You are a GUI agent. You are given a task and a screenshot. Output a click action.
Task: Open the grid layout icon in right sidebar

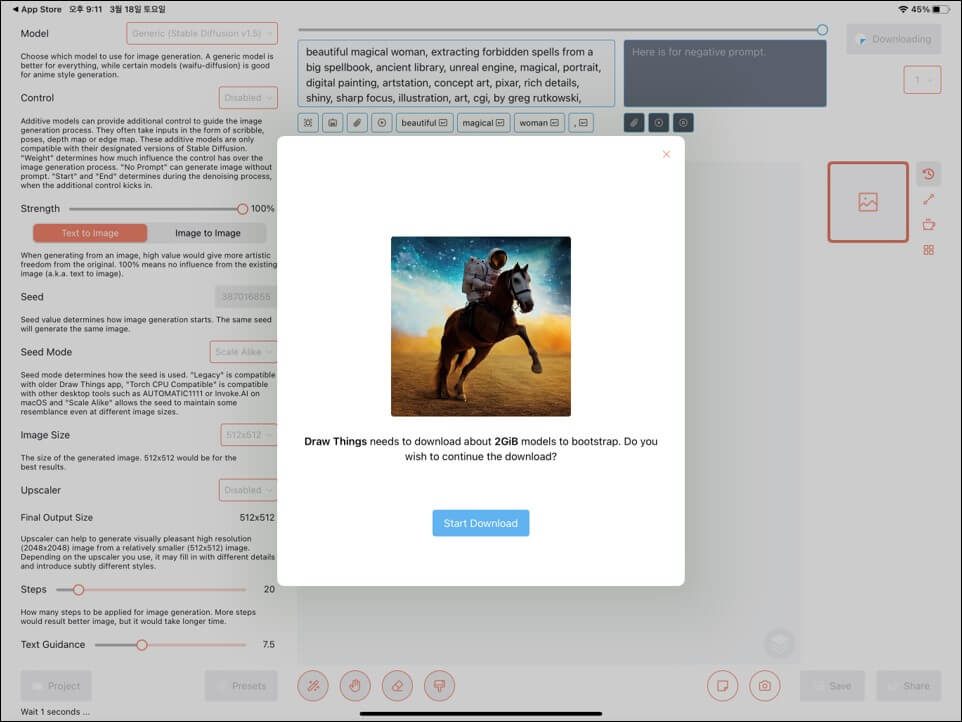tap(928, 250)
